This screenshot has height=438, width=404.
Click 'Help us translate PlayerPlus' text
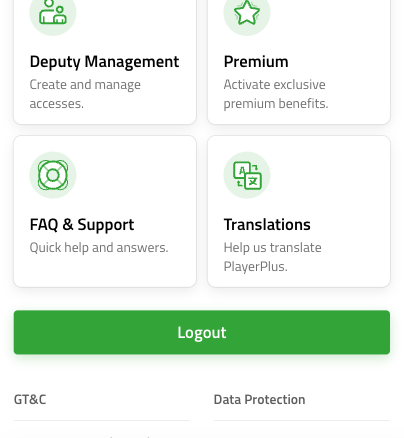[x=273, y=257]
